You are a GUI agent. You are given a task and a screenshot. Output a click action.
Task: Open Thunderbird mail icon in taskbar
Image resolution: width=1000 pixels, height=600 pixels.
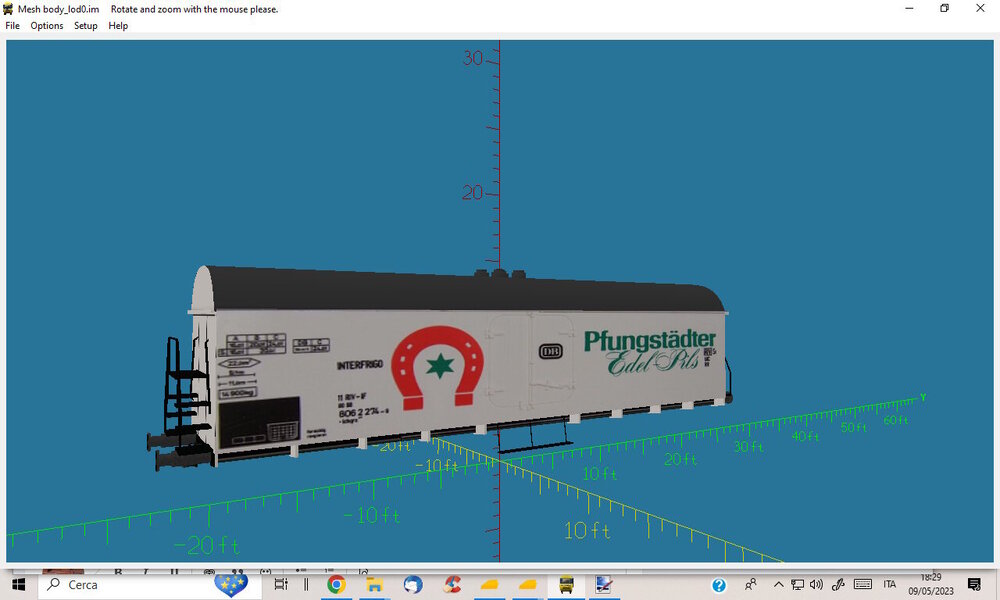(x=413, y=584)
